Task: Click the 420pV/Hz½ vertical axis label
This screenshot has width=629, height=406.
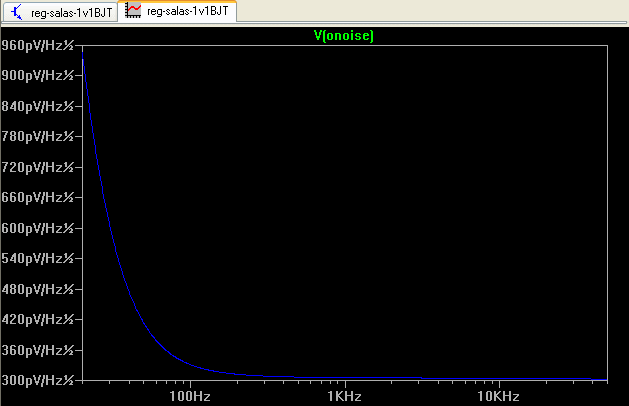Action: pos(38,319)
